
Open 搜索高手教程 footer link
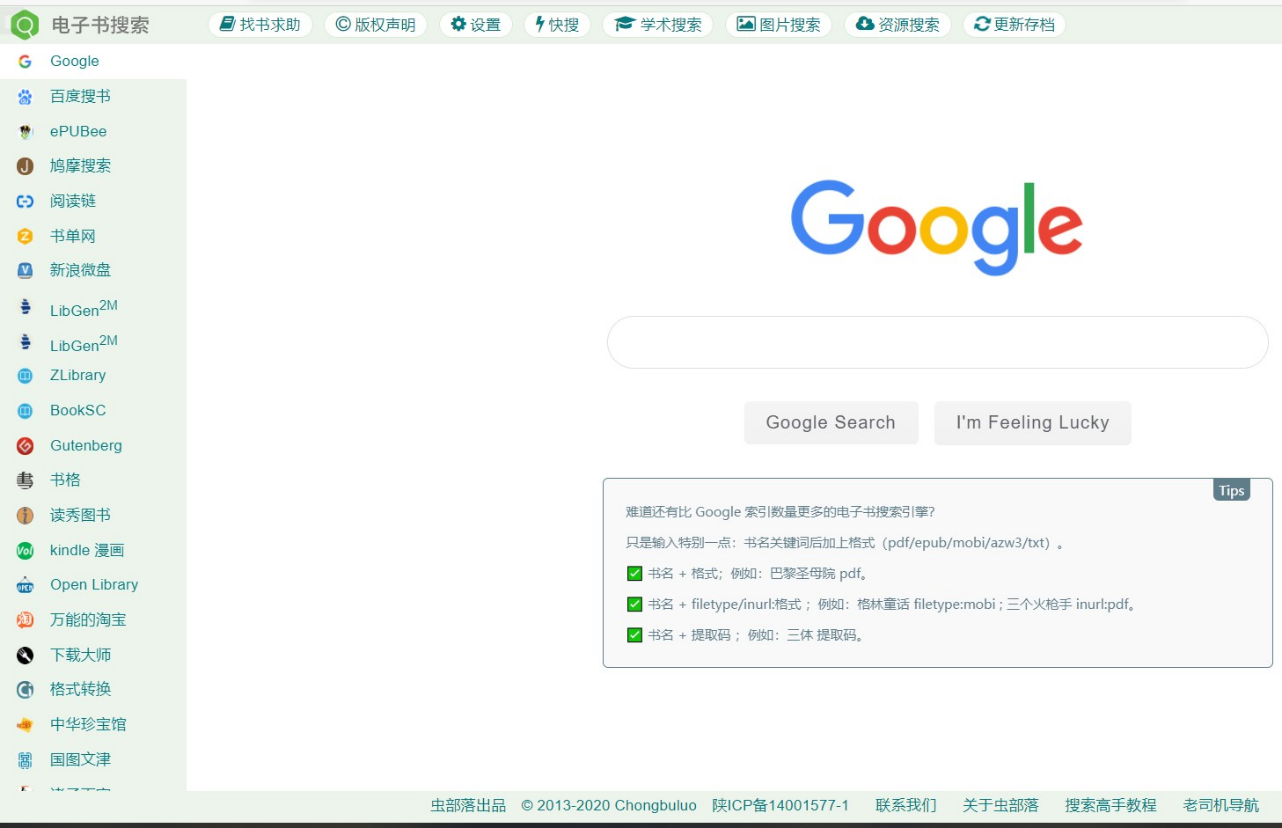(x=1110, y=805)
